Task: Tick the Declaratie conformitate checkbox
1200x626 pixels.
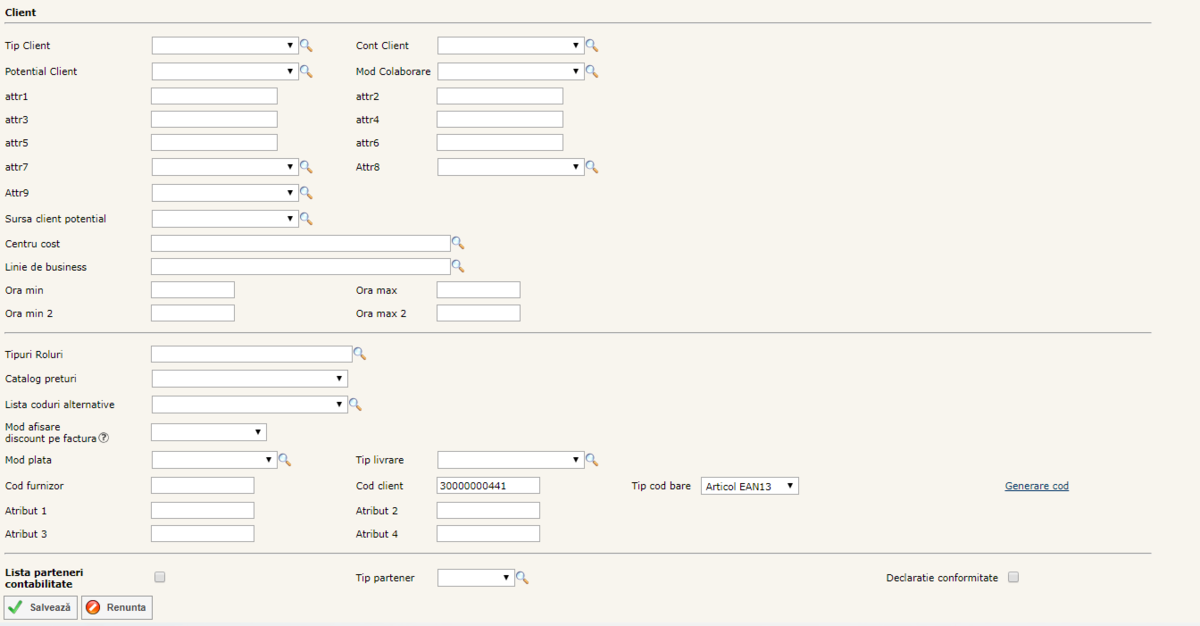Action: coord(1013,577)
